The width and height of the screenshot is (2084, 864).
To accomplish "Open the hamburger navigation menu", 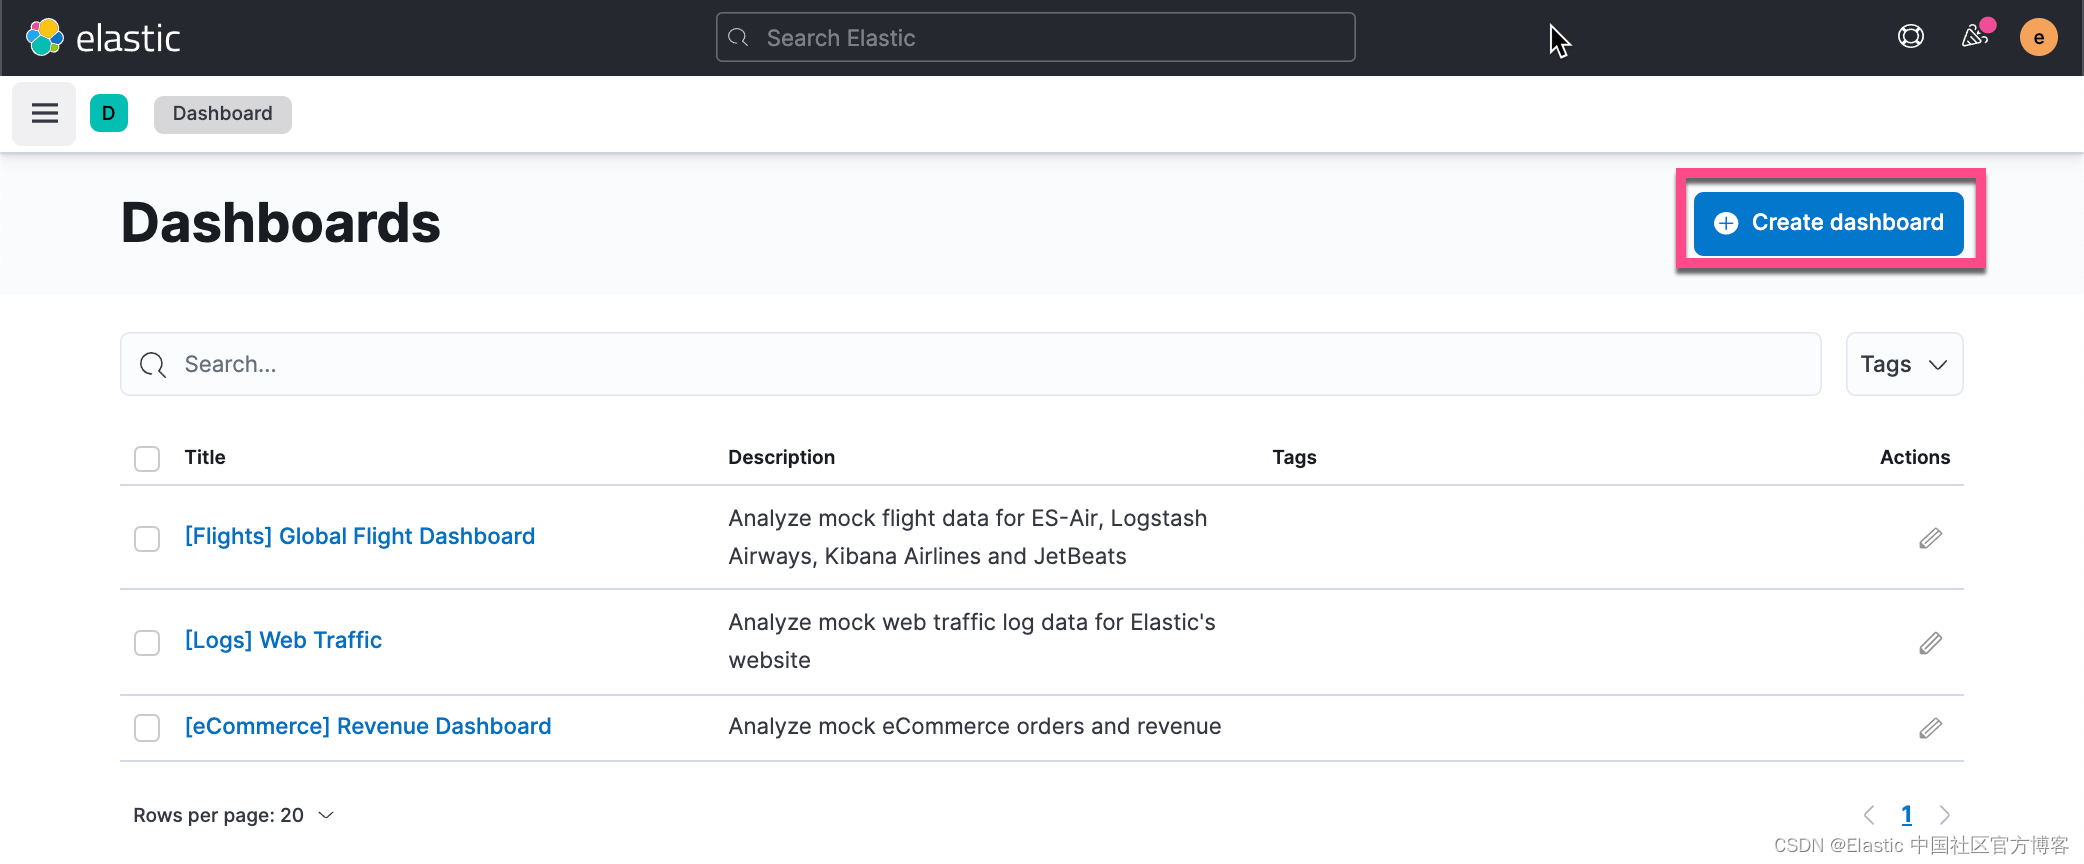I will pos(44,114).
